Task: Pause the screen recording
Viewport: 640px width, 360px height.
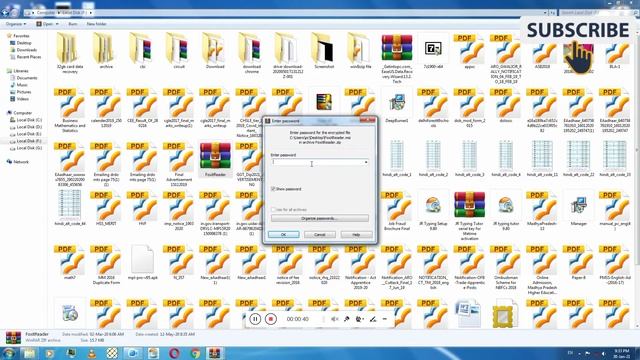Action: 255,319
